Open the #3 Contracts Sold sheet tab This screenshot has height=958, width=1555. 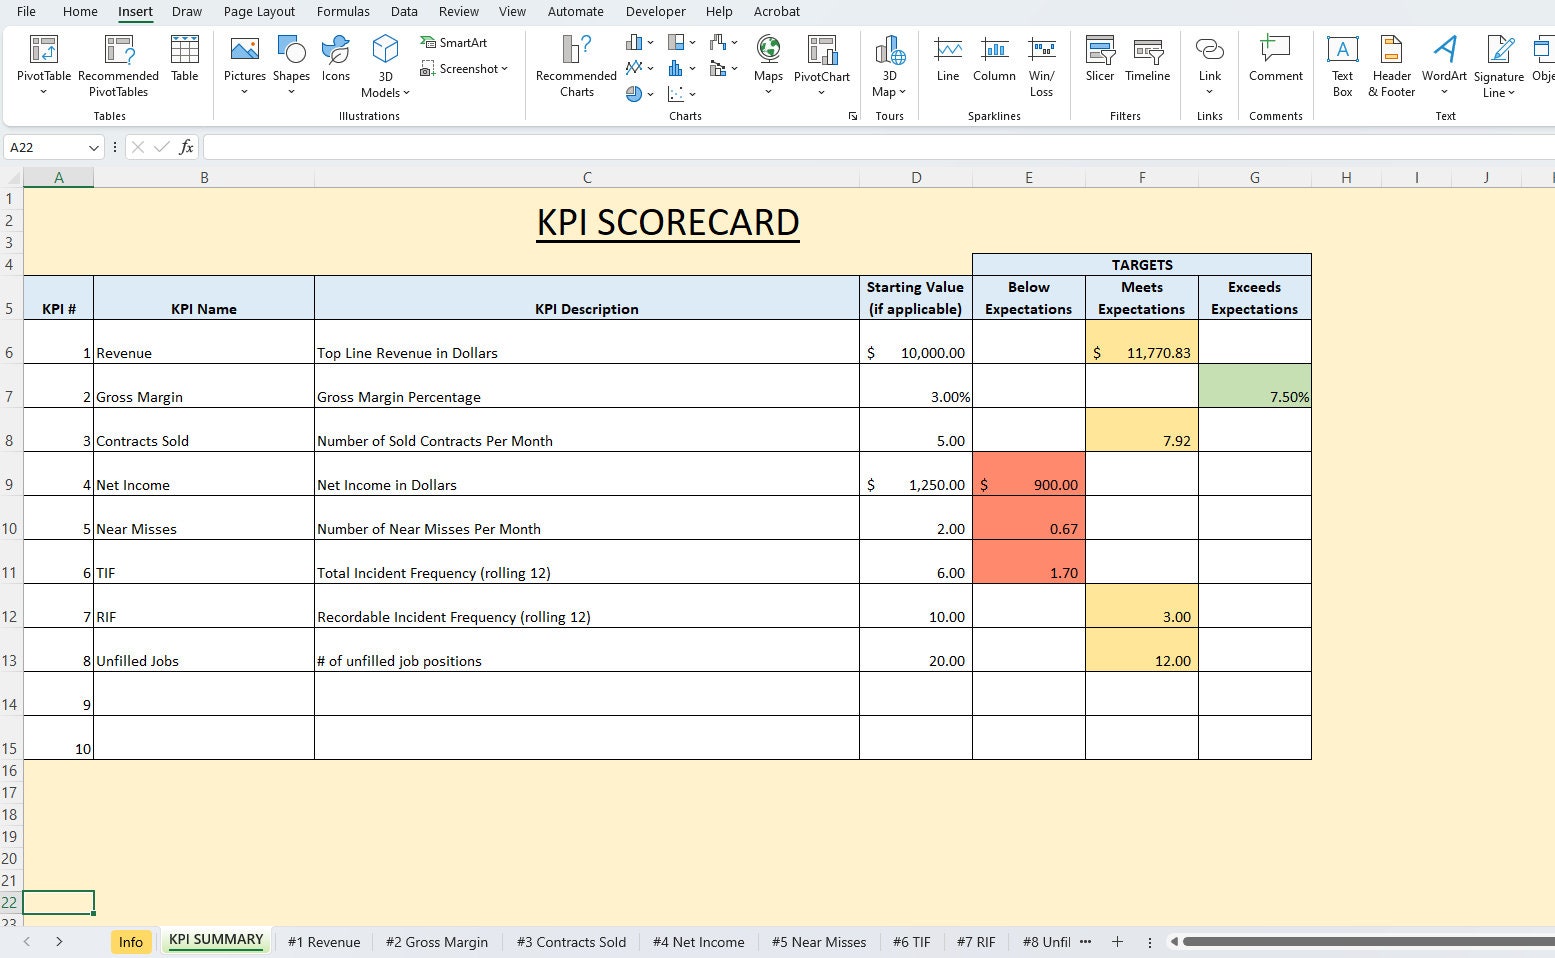click(570, 941)
